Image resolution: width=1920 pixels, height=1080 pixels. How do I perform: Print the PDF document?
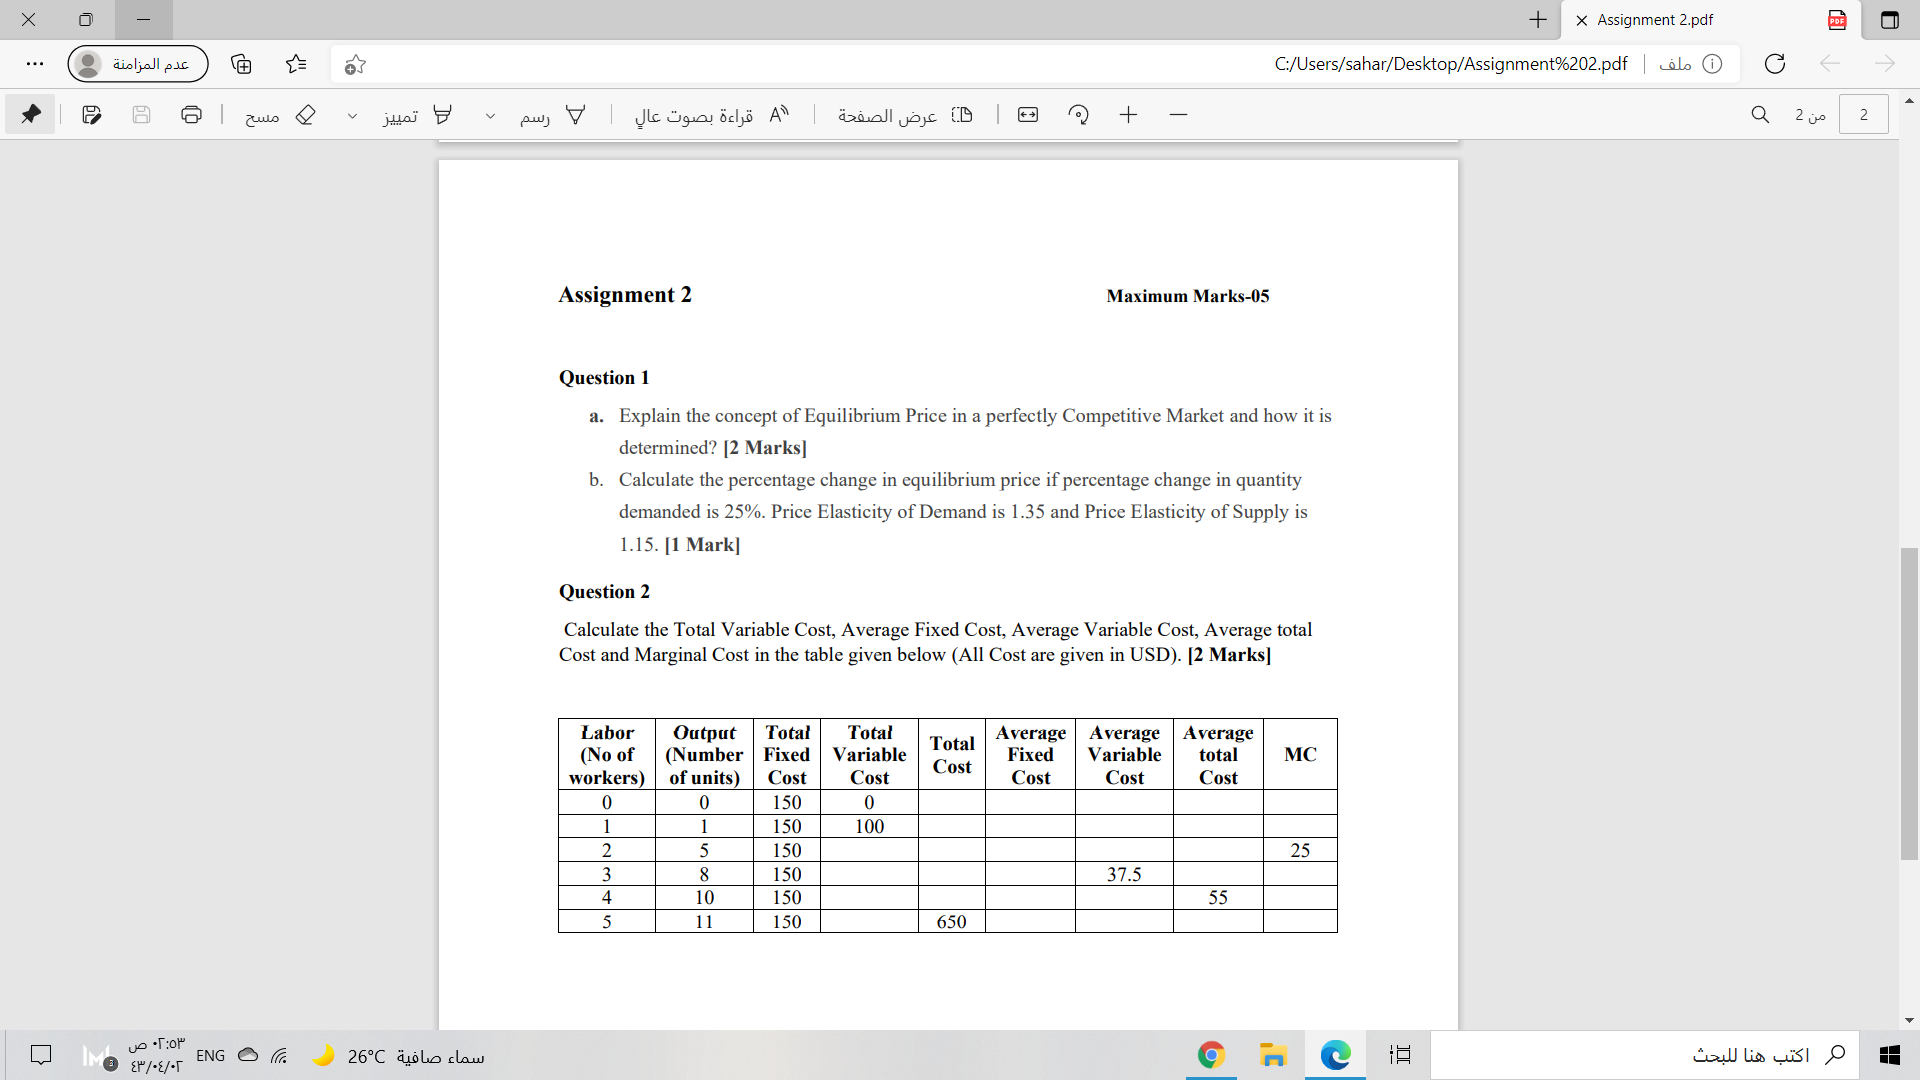[x=191, y=114]
